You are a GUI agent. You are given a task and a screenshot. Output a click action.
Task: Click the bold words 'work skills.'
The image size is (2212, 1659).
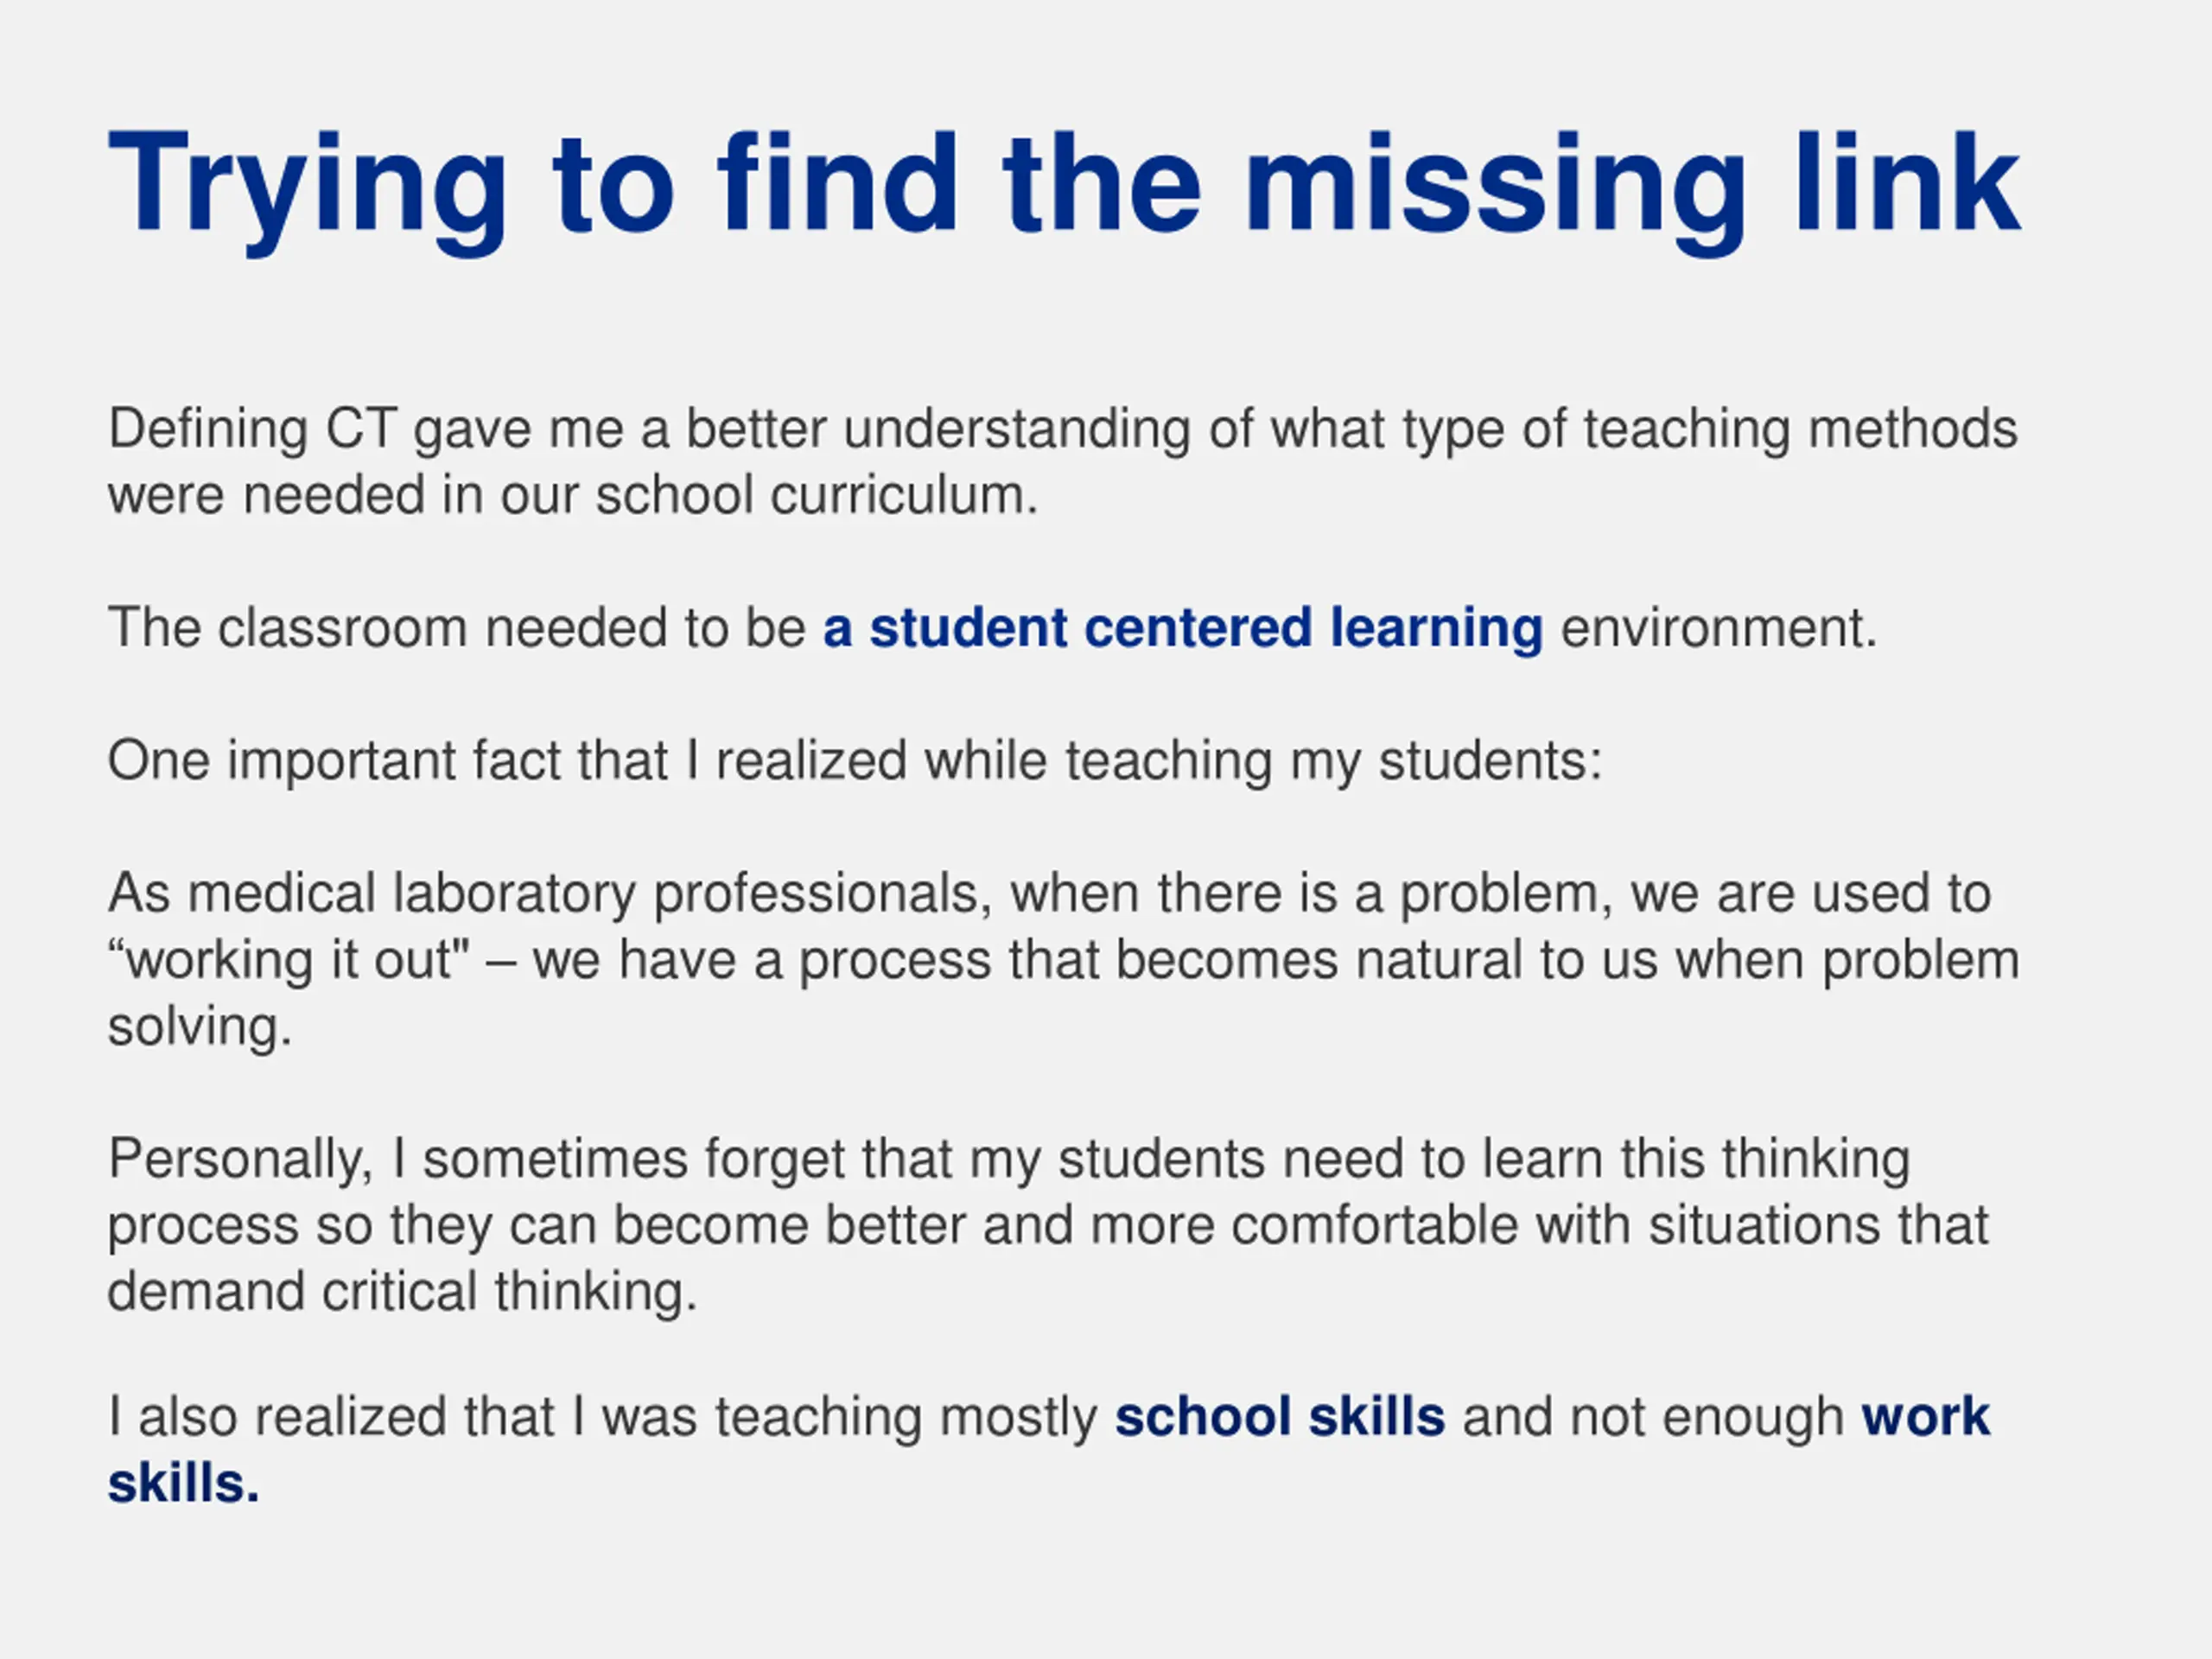(x=1049, y=1450)
